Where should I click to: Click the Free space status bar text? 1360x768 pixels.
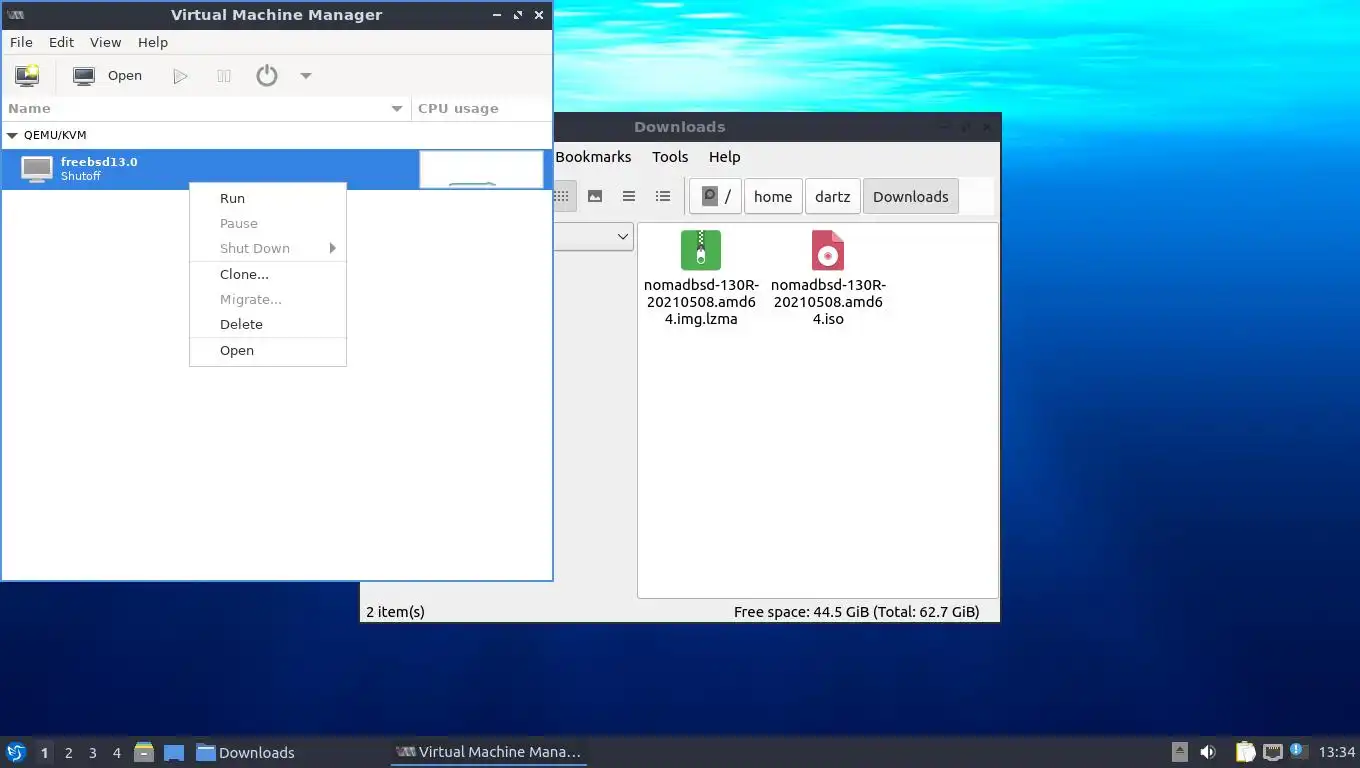(x=856, y=611)
